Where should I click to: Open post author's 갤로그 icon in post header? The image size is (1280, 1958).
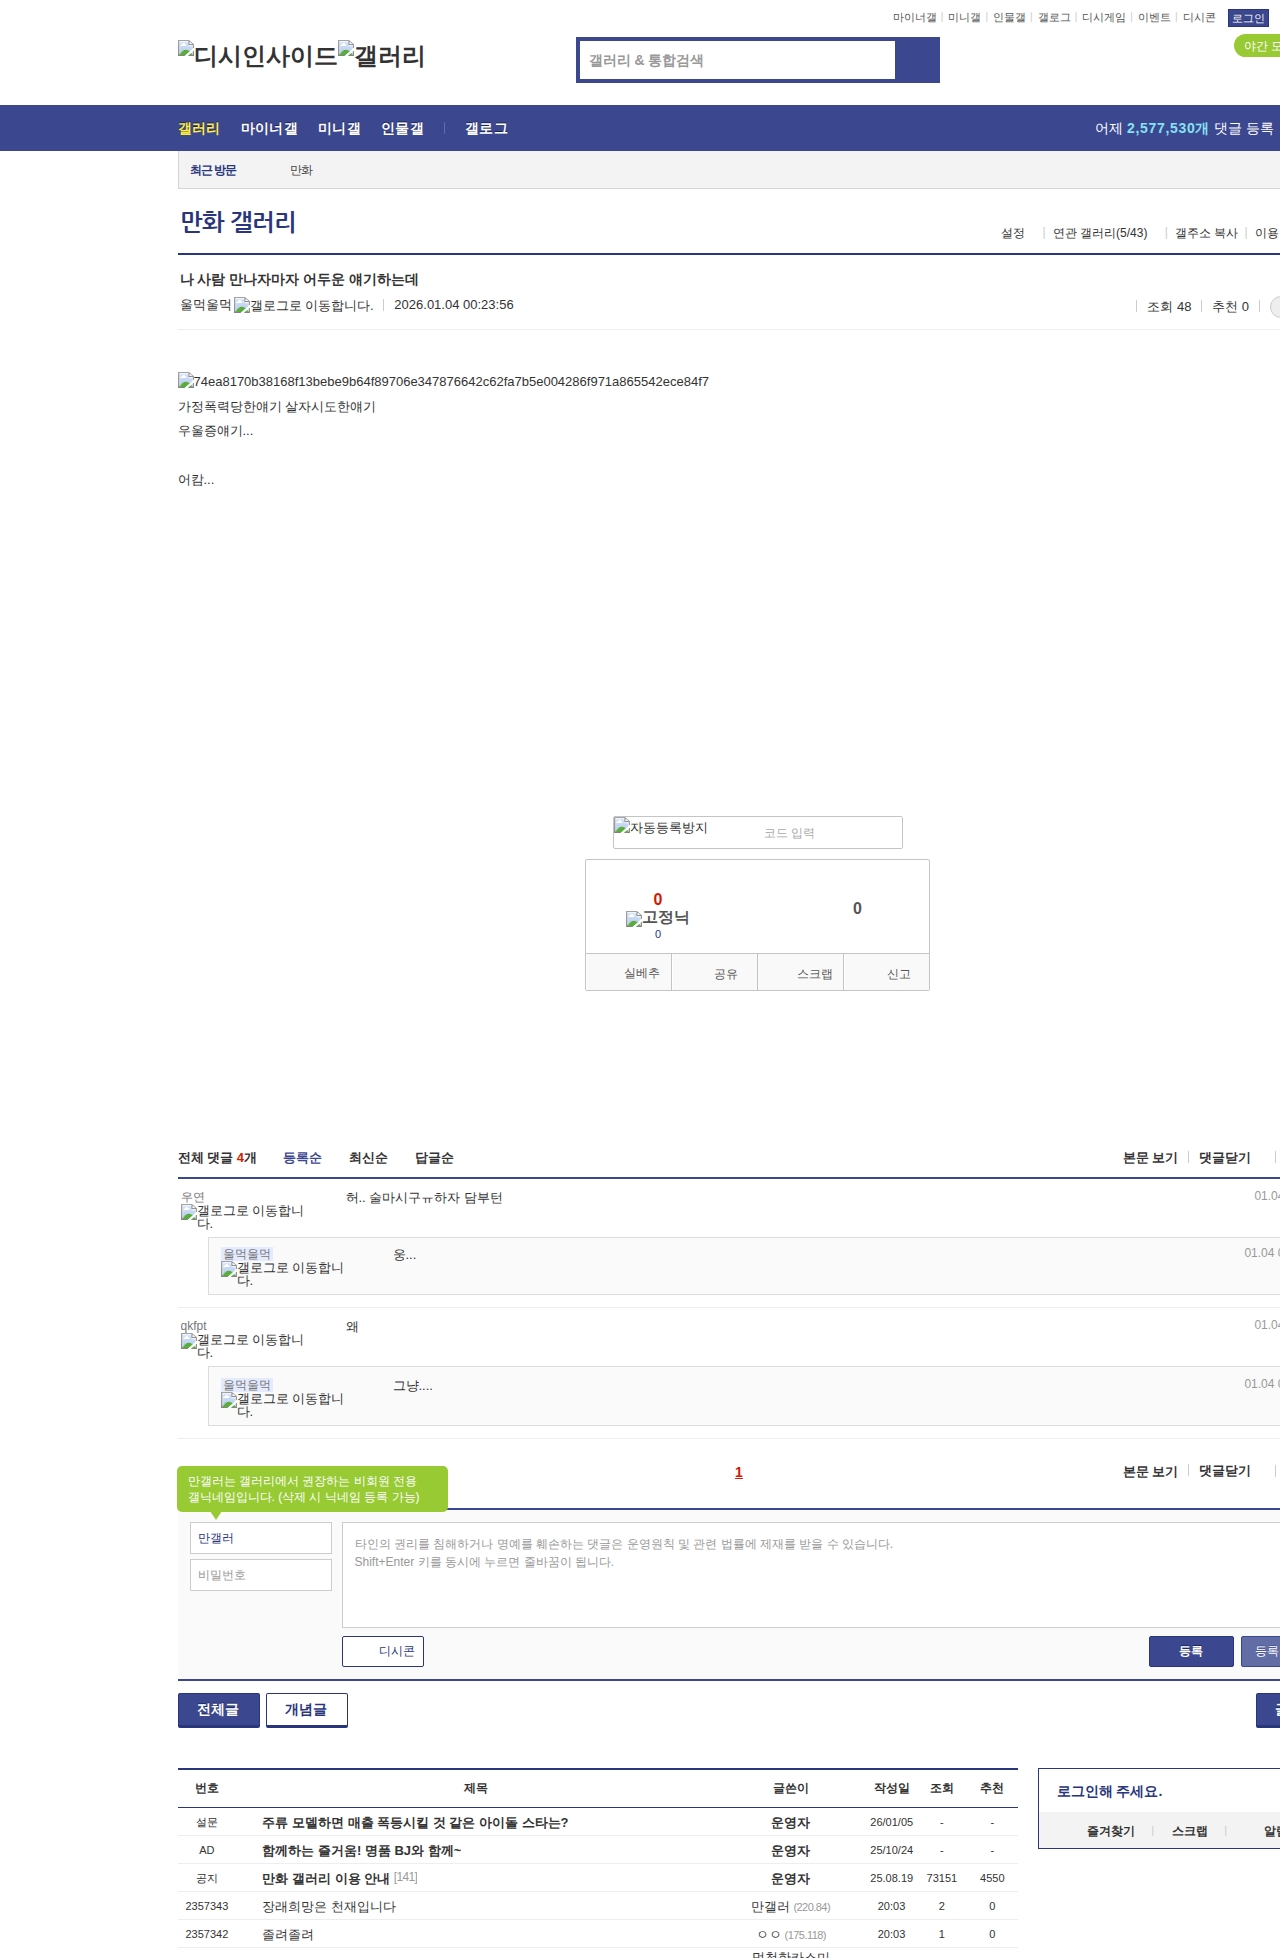click(x=303, y=306)
